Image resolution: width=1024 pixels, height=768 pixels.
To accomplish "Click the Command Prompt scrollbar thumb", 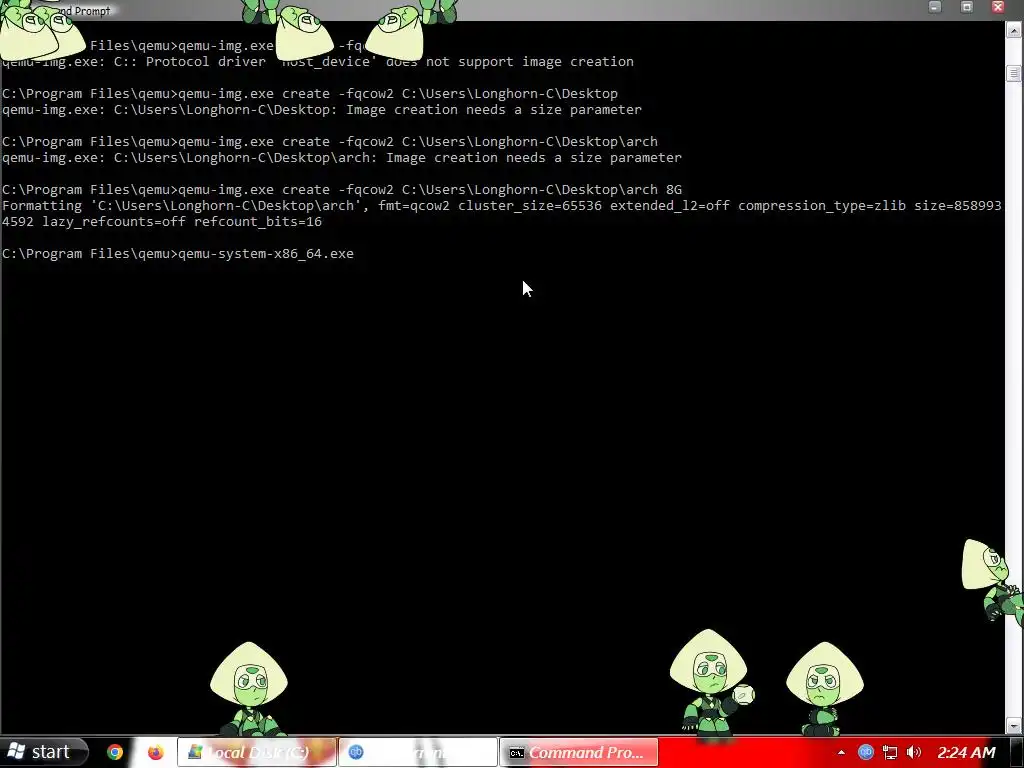I will point(1014,73).
